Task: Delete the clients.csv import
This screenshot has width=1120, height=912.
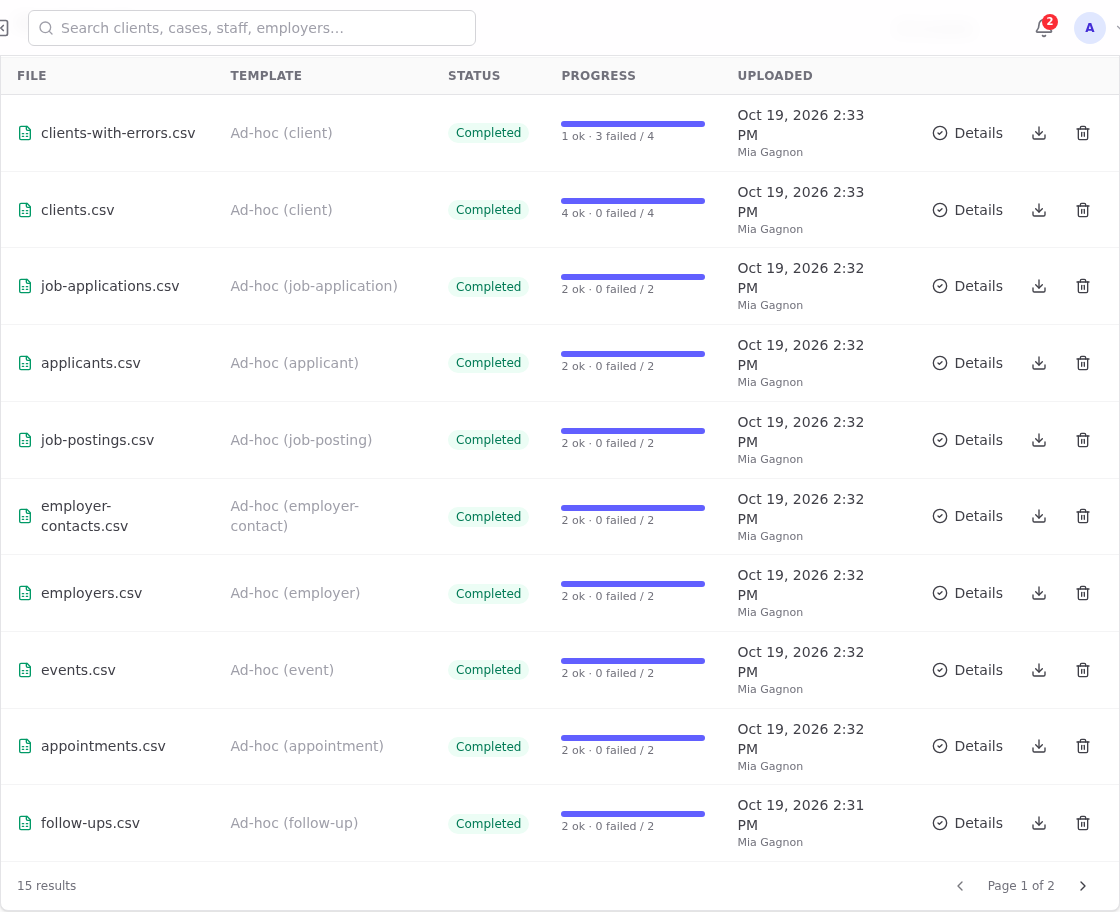Action: (x=1083, y=210)
